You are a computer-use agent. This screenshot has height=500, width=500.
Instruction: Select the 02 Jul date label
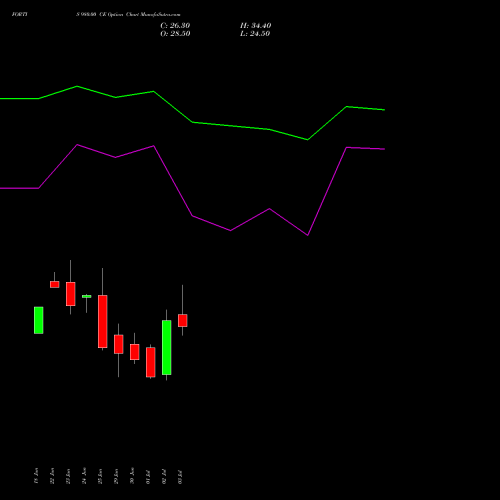(164, 477)
